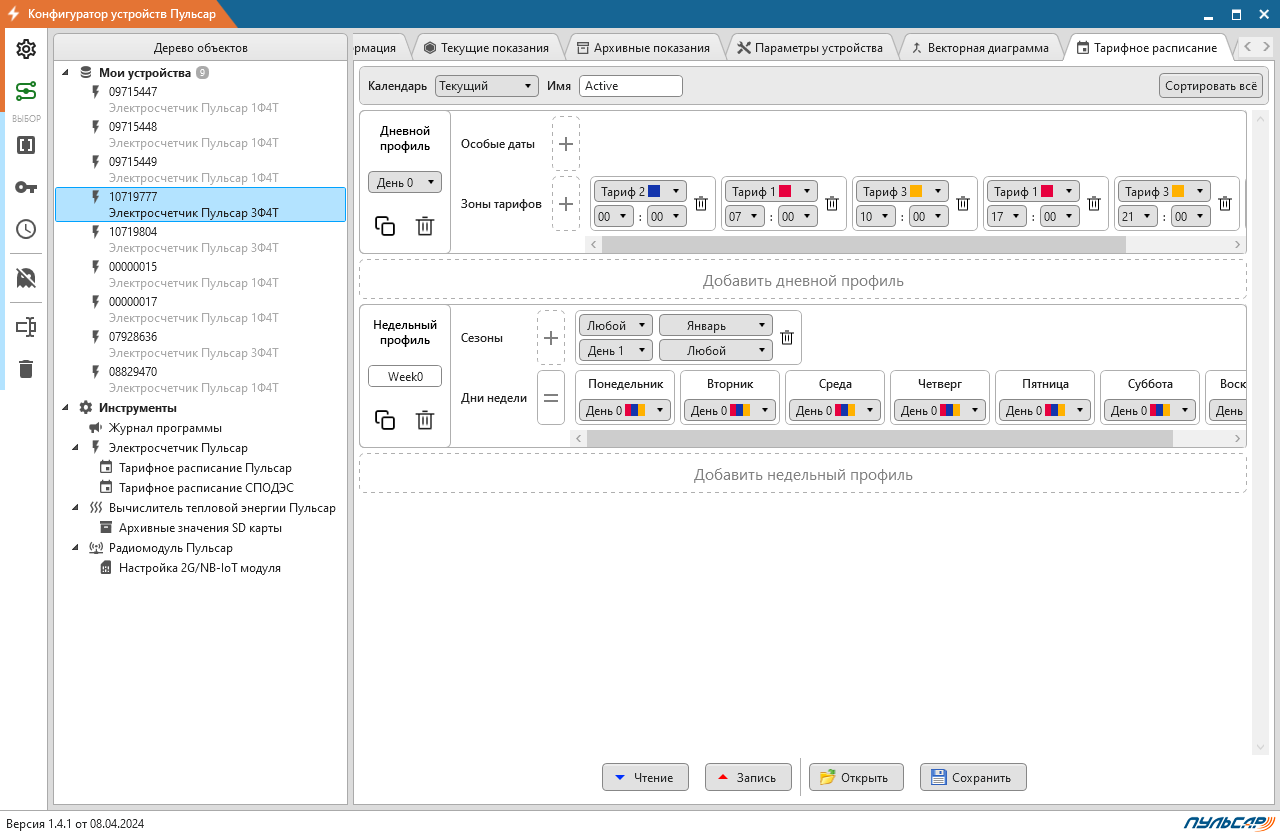Click the Пульсар logo in status bar

1228,823
